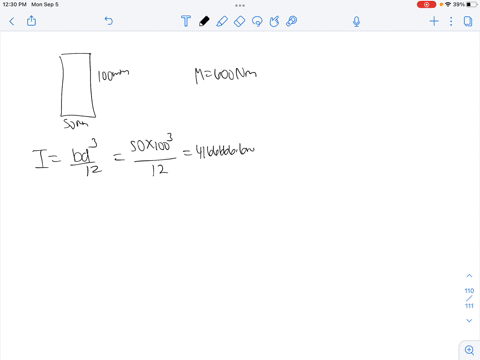The width and height of the screenshot is (480, 360).
Task: Select the Pen tool
Action: pos(204,21)
